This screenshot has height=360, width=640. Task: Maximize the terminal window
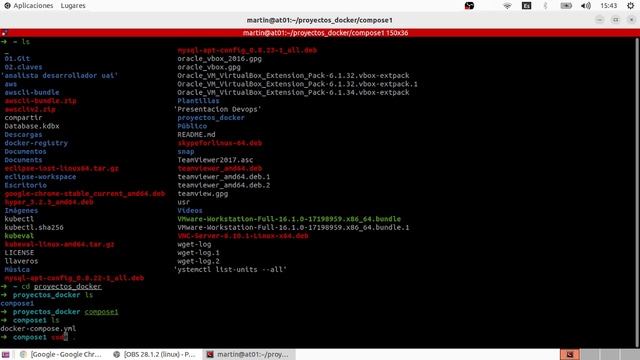coord(616,20)
